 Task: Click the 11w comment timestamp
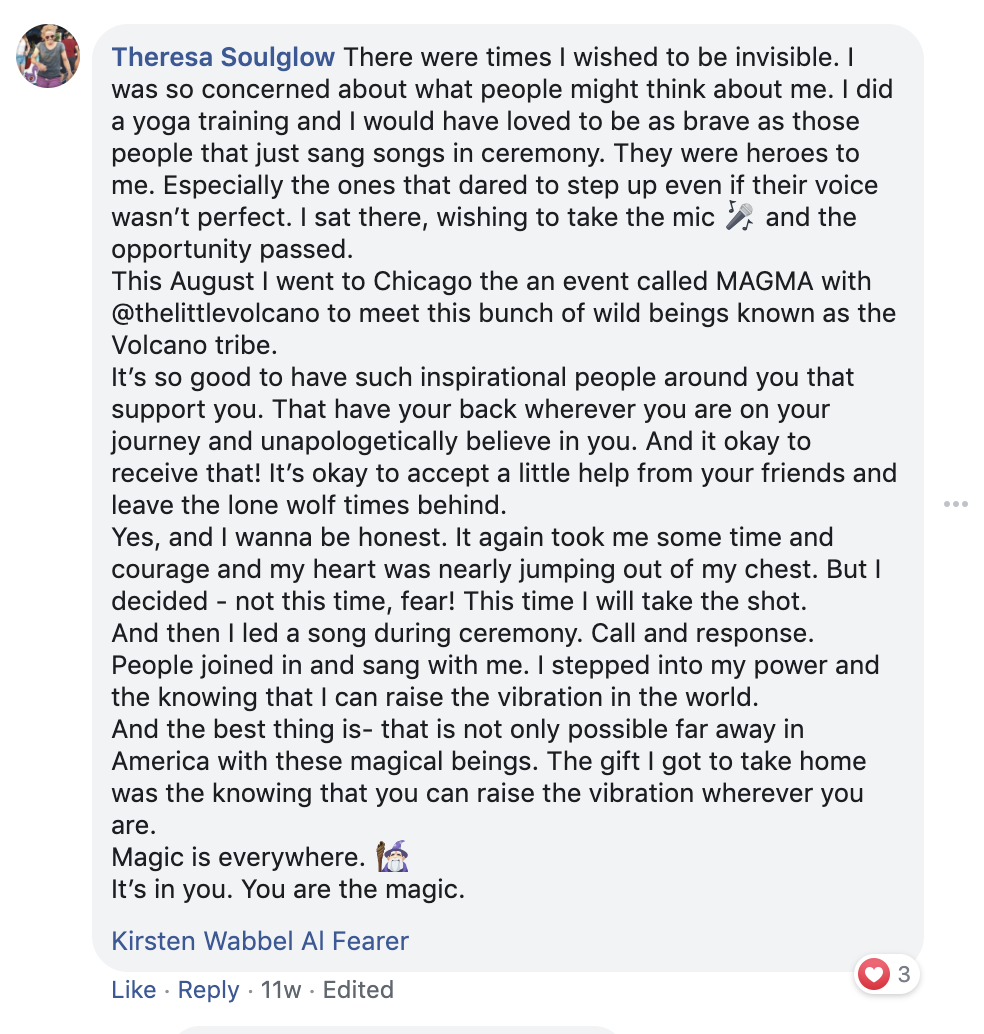click(x=280, y=990)
